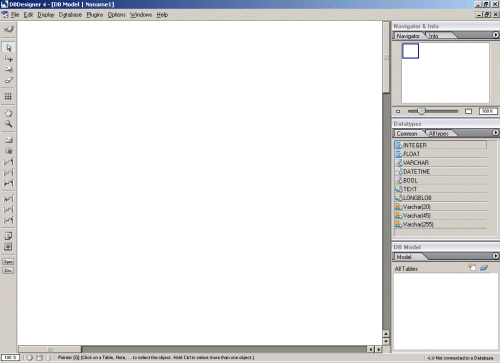Click the horizontal scrollbar right arrow
This screenshot has width=500, height=363.
click(x=379, y=349)
